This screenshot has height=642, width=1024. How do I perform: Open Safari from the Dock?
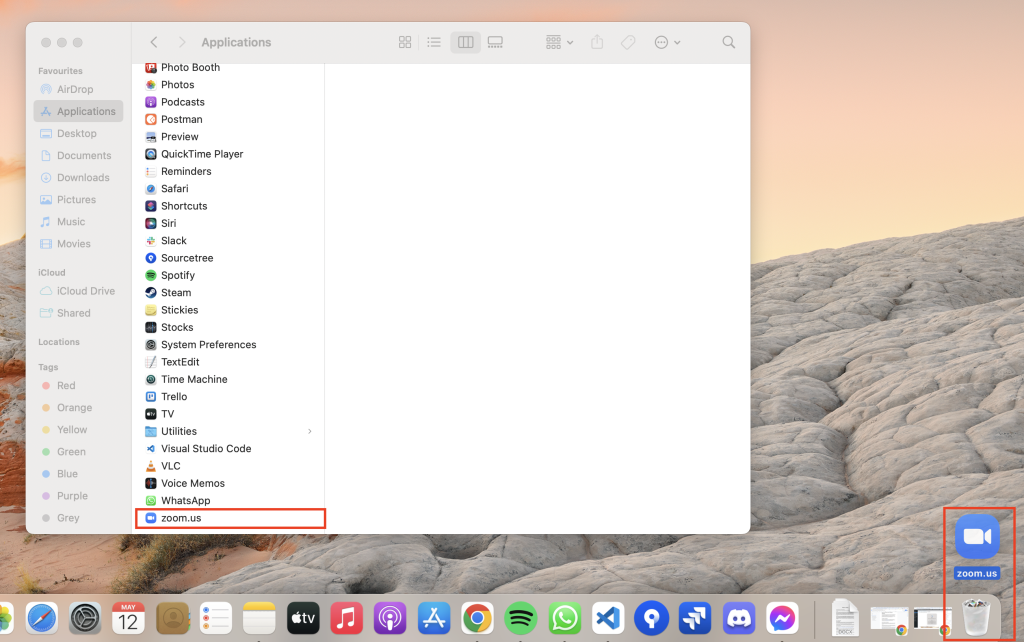[x=41, y=618]
